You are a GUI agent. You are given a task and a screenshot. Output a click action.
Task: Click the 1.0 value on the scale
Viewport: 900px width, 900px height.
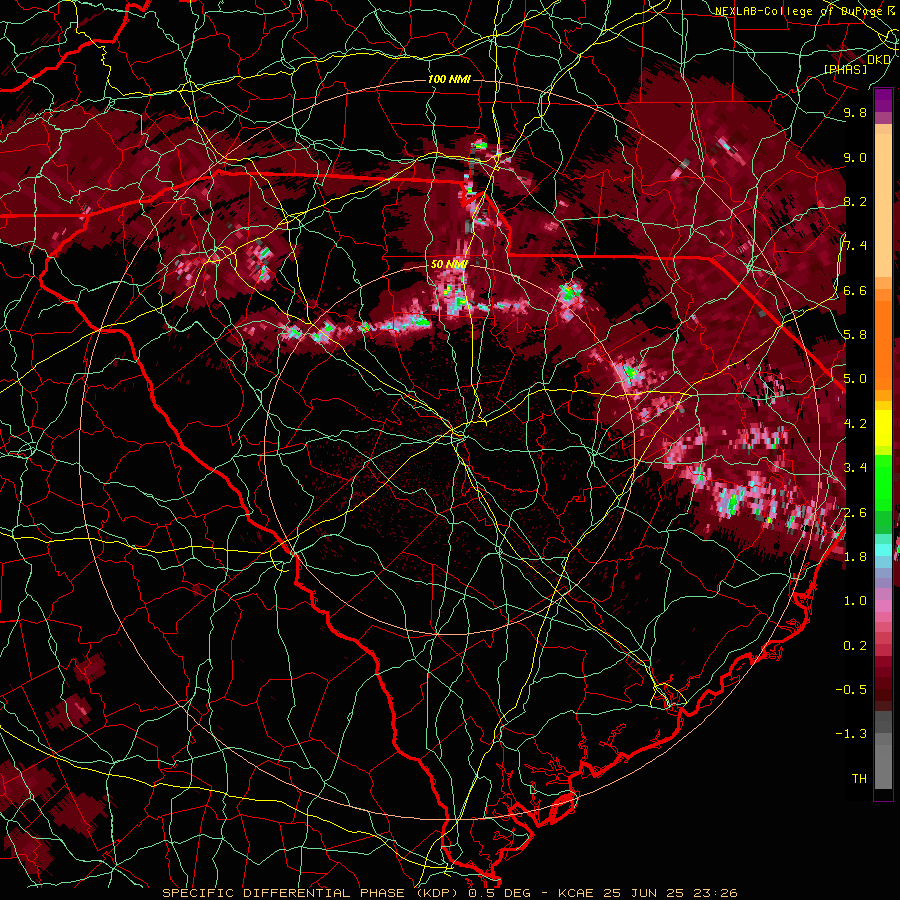point(855,600)
